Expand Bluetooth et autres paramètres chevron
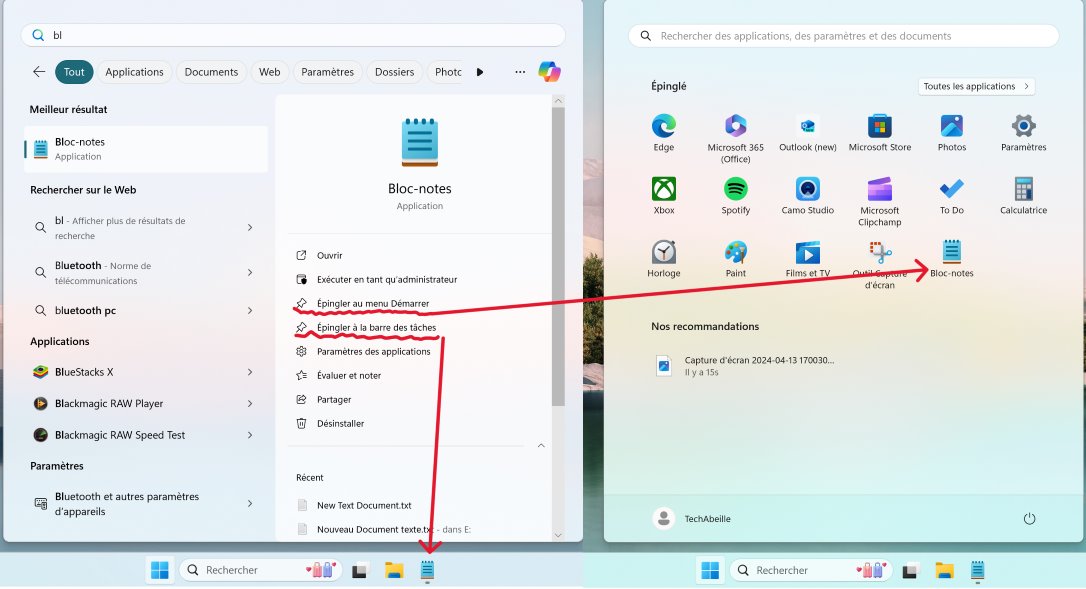Screen dimensions: 1086x589 coord(250,504)
